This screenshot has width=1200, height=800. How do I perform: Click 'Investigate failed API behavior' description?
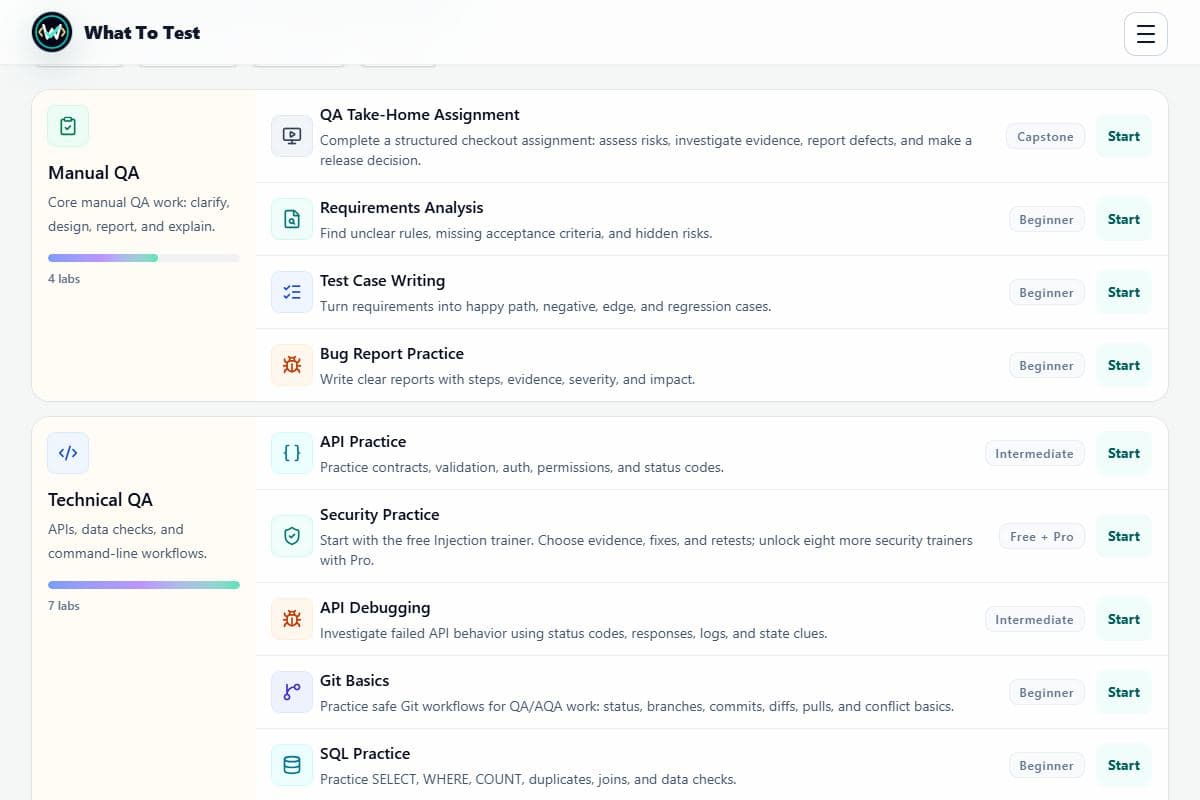point(574,634)
